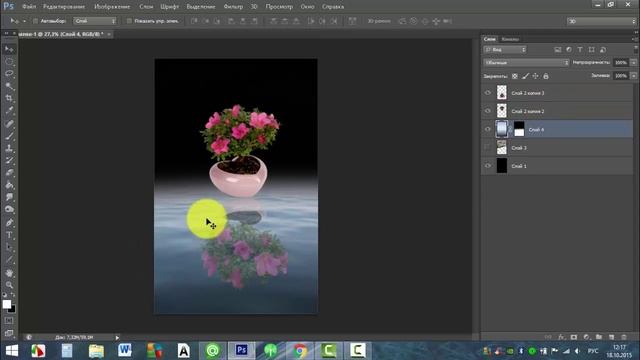Toggle lock all padlock icon
Image resolution: width=640 pixels, height=360 pixels.
point(546,76)
